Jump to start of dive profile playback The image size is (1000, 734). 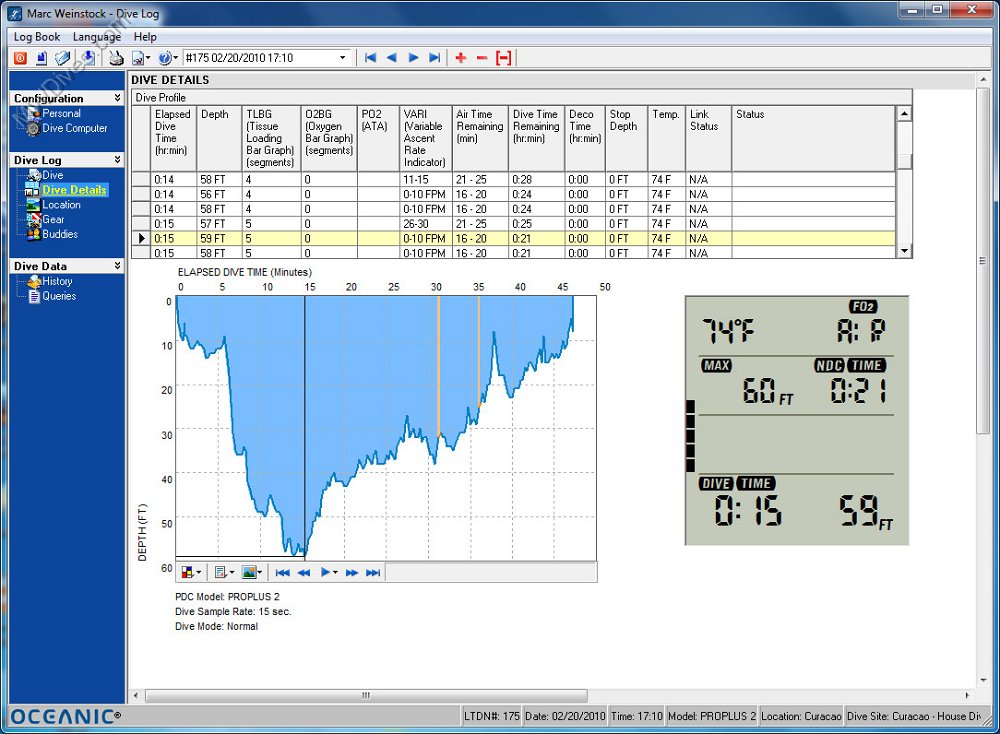[283, 573]
